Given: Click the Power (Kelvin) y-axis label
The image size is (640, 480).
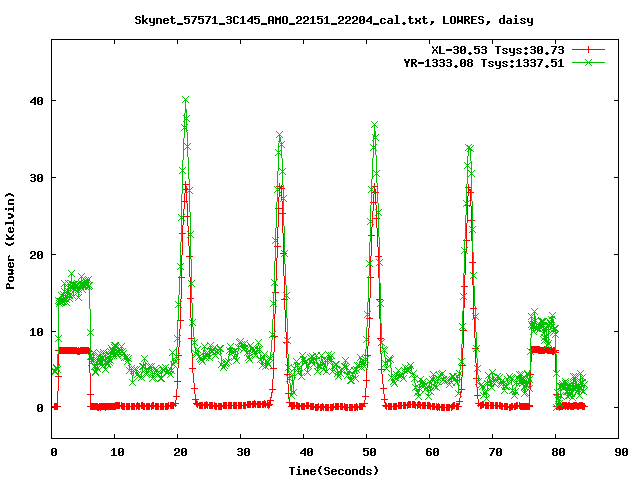Looking at the screenshot, I should point(10,241).
